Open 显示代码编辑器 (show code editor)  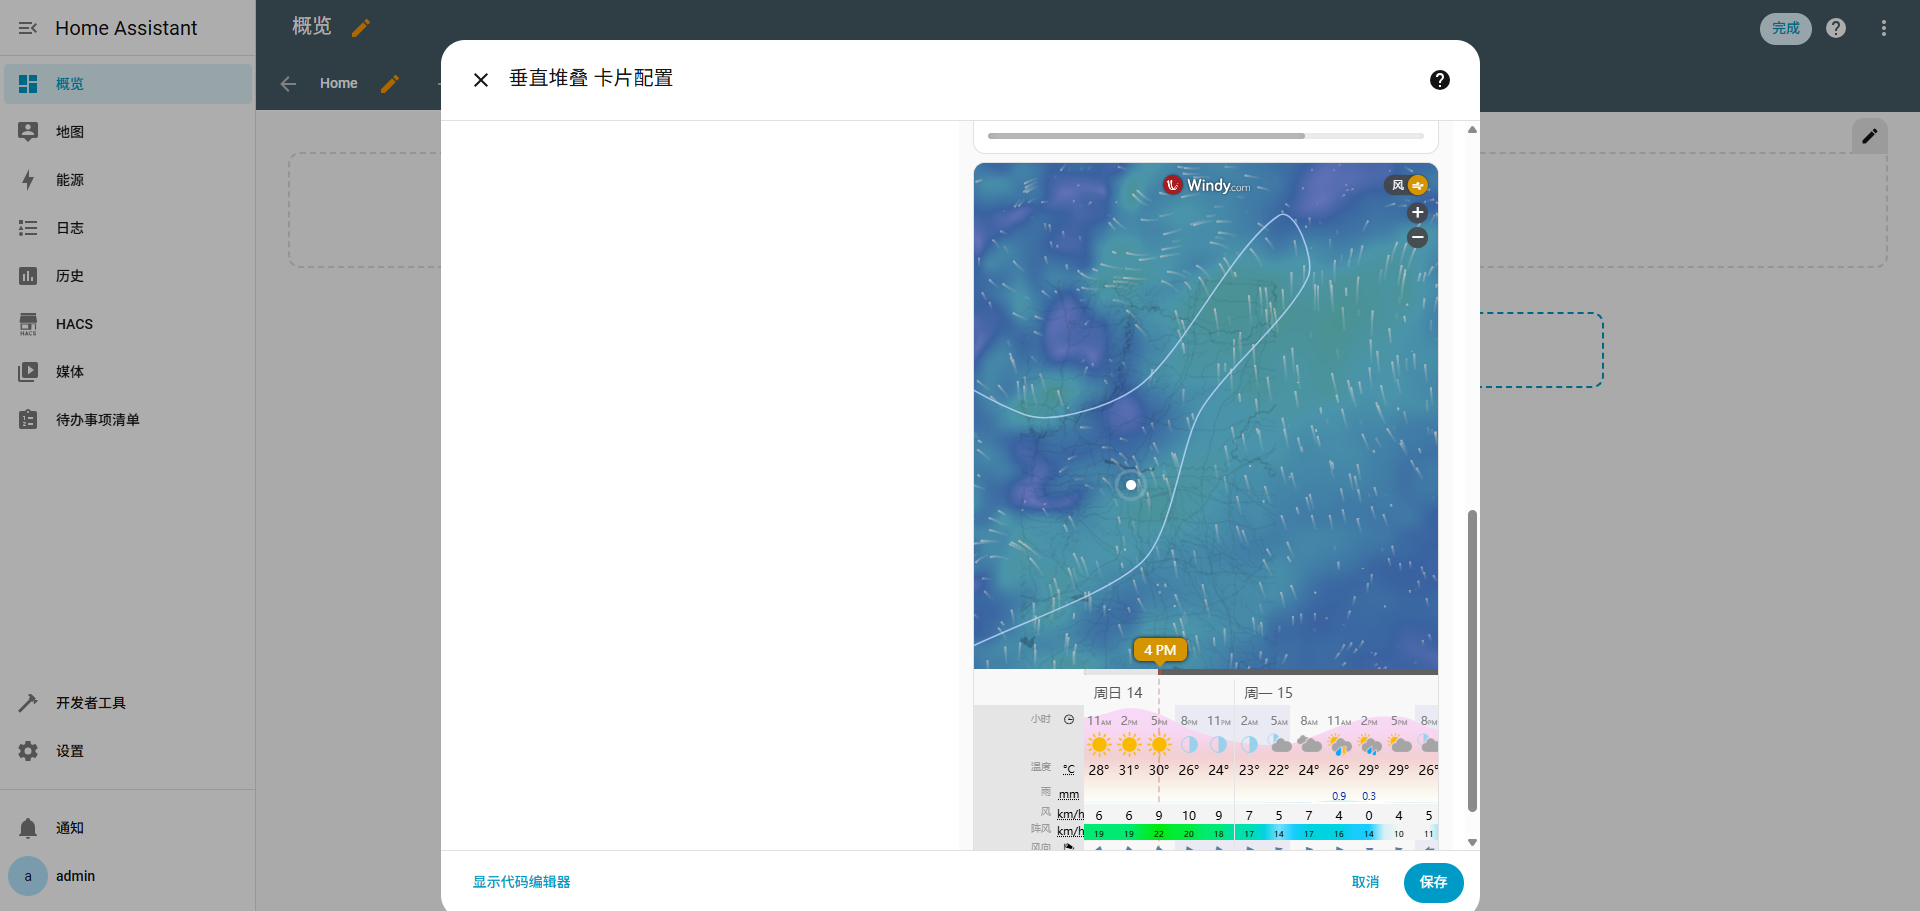[521, 882]
